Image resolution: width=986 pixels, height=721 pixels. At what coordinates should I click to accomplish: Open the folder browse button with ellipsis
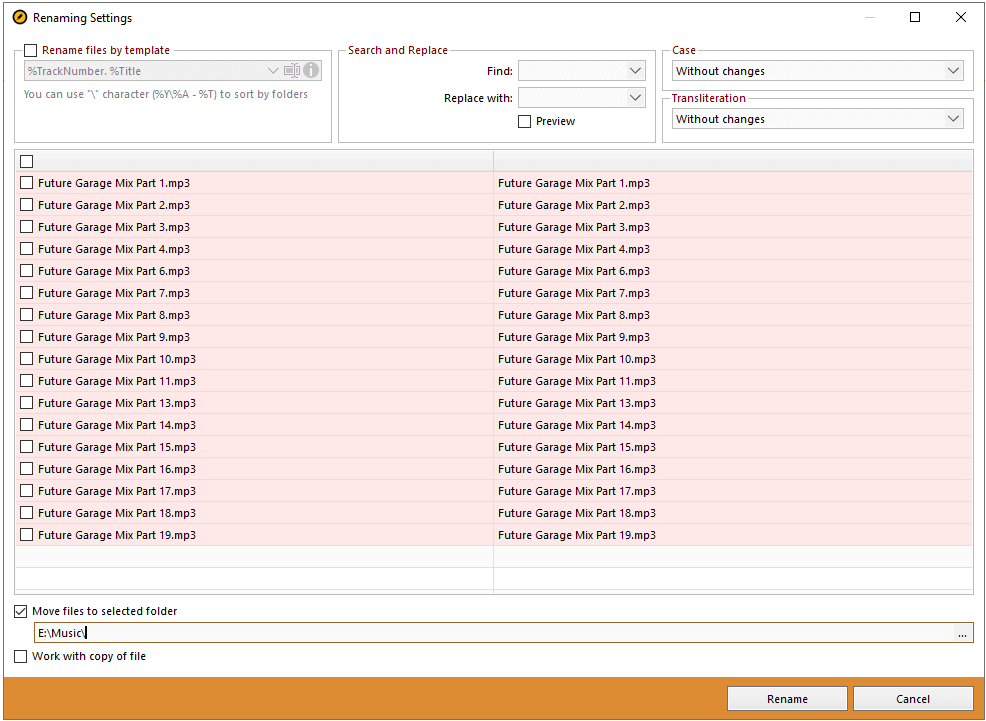pos(963,632)
